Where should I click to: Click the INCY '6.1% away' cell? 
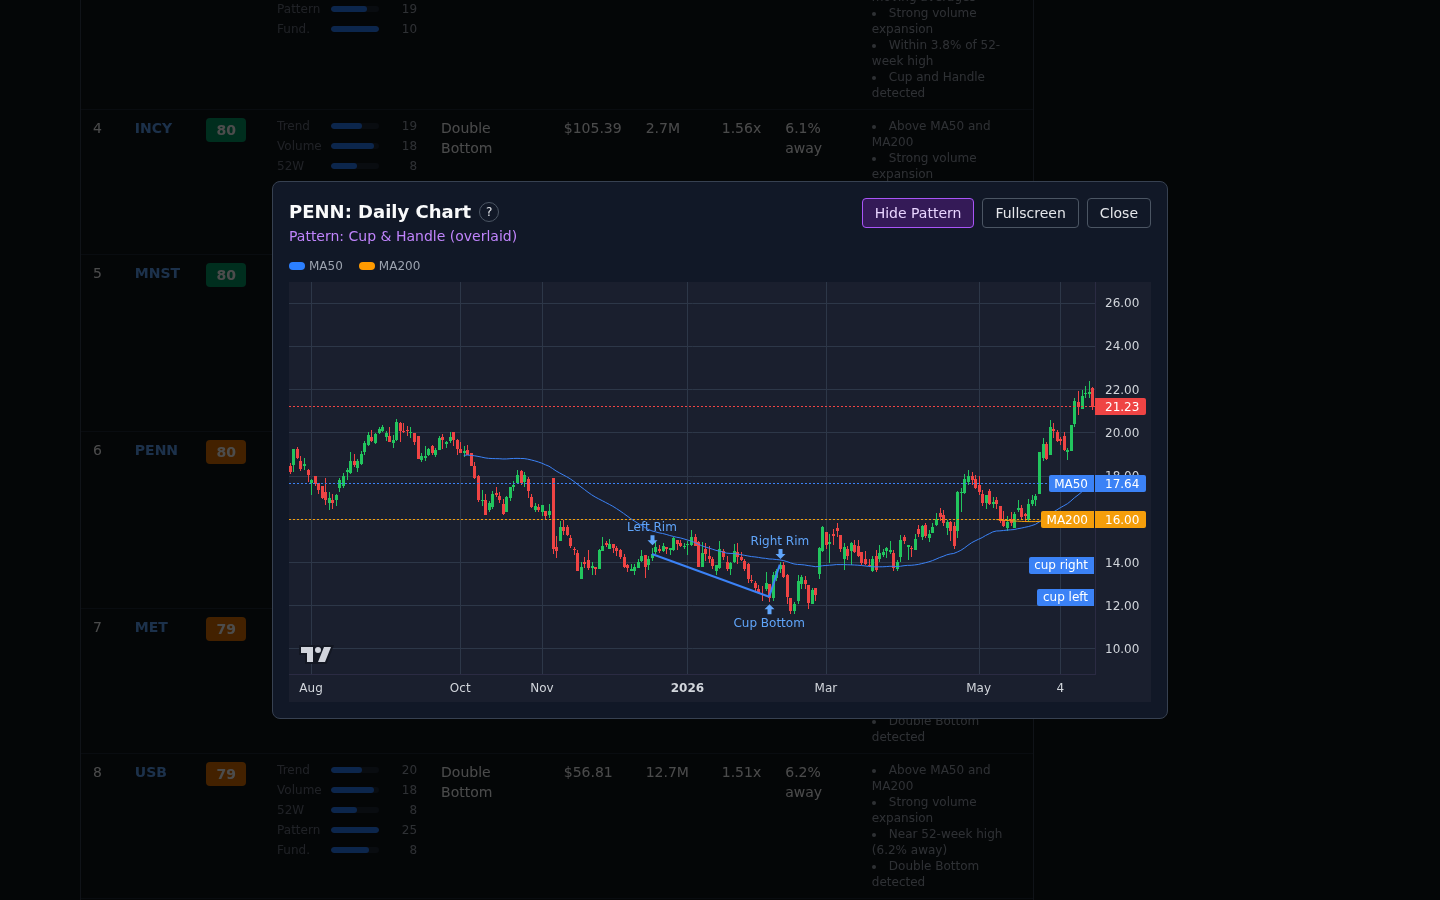(x=803, y=138)
